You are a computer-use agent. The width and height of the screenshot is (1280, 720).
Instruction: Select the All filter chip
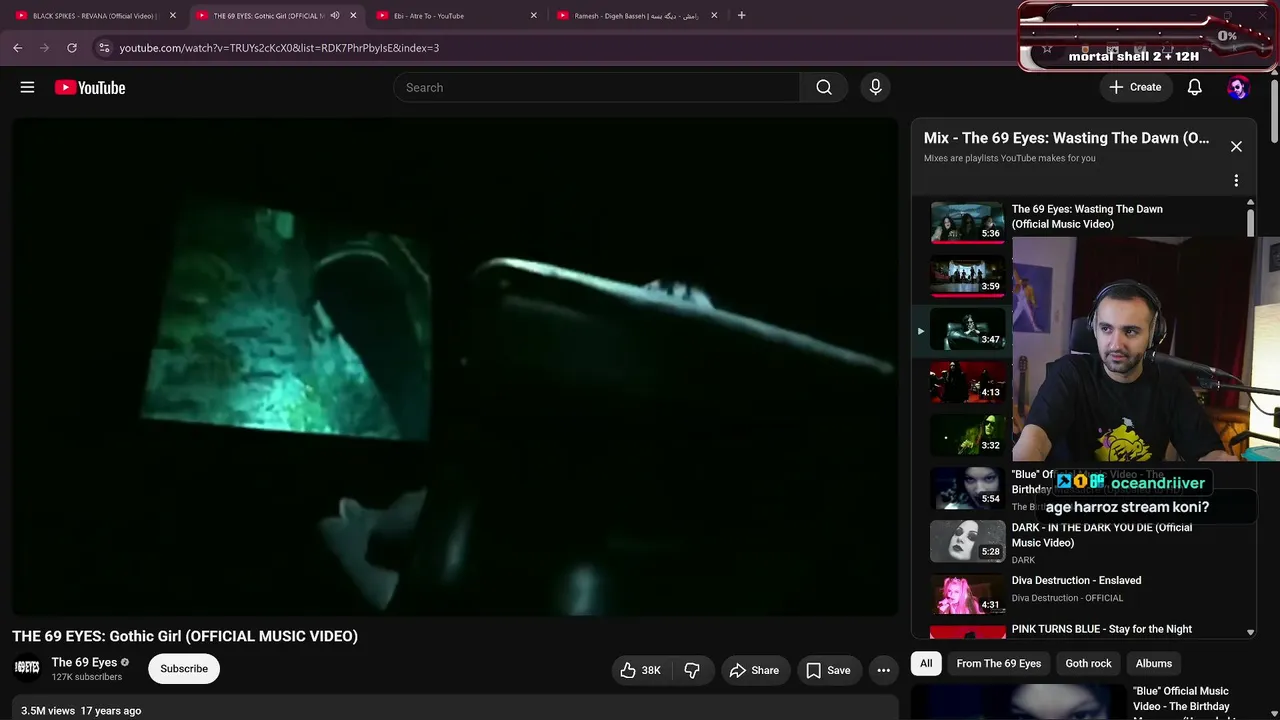pyautogui.click(x=926, y=663)
